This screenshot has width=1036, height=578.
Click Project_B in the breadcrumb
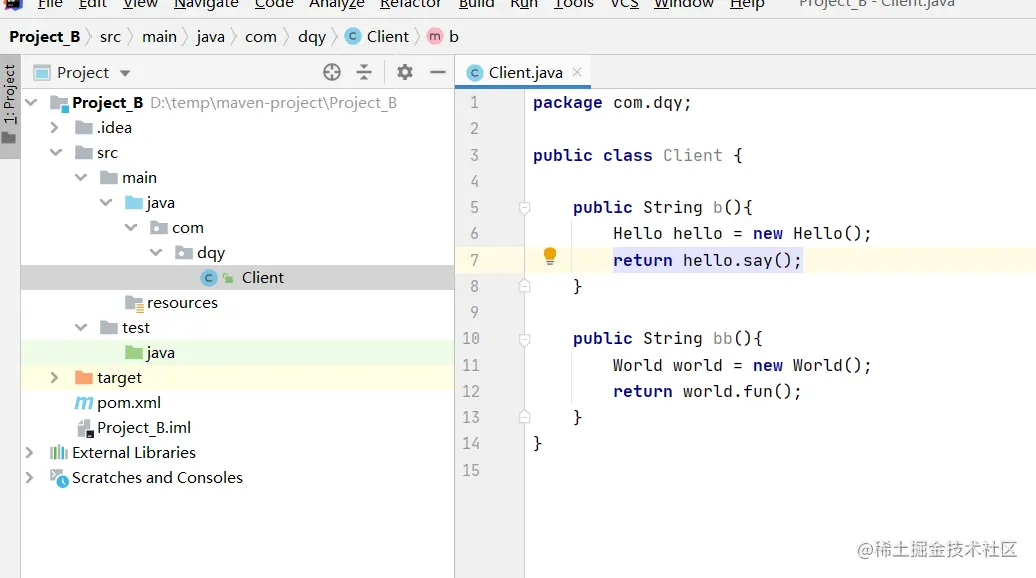point(44,37)
